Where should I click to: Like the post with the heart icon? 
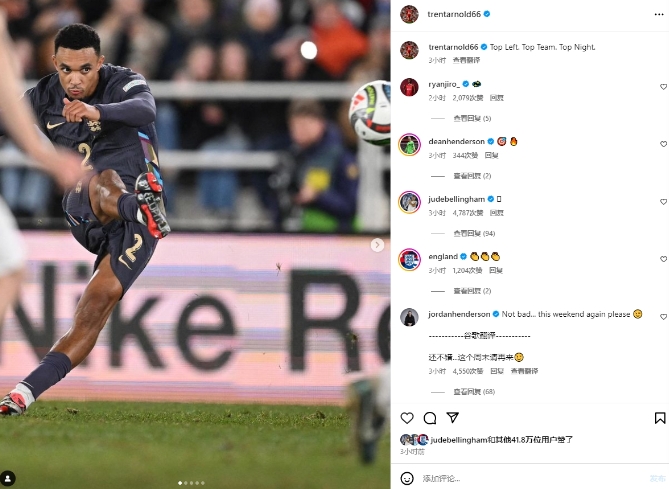[x=407, y=418]
